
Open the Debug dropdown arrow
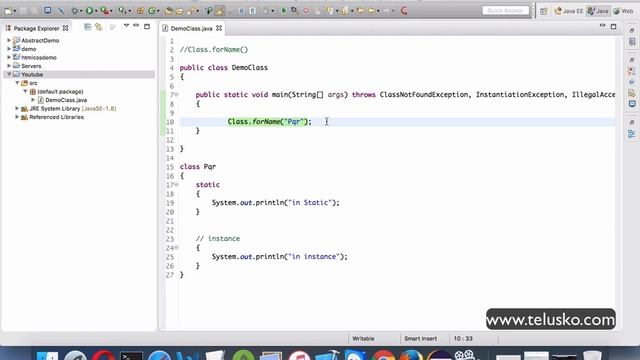[81, 11]
